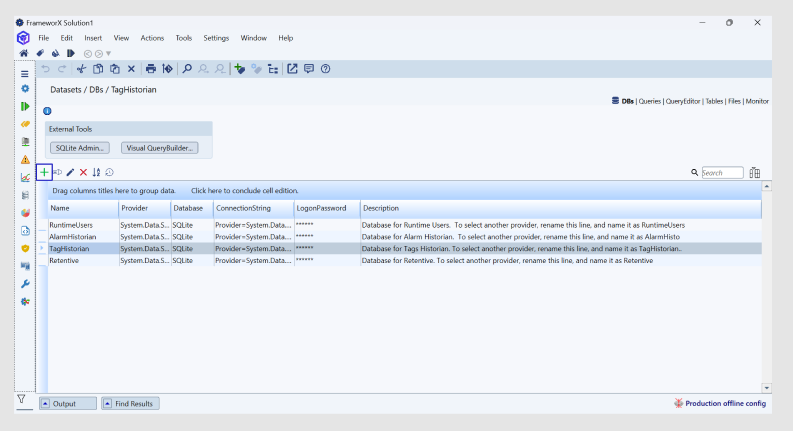Expand the row indicator arrow for TagHistorian
Image resolution: width=793 pixels, height=431 pixels.
pos(41,248)
